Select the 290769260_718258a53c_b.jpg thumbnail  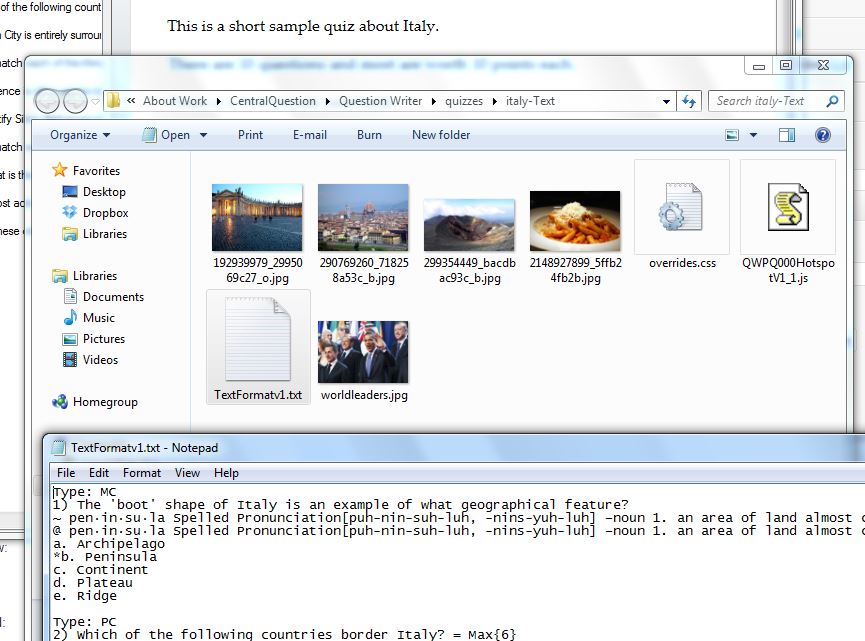point(363,218)
